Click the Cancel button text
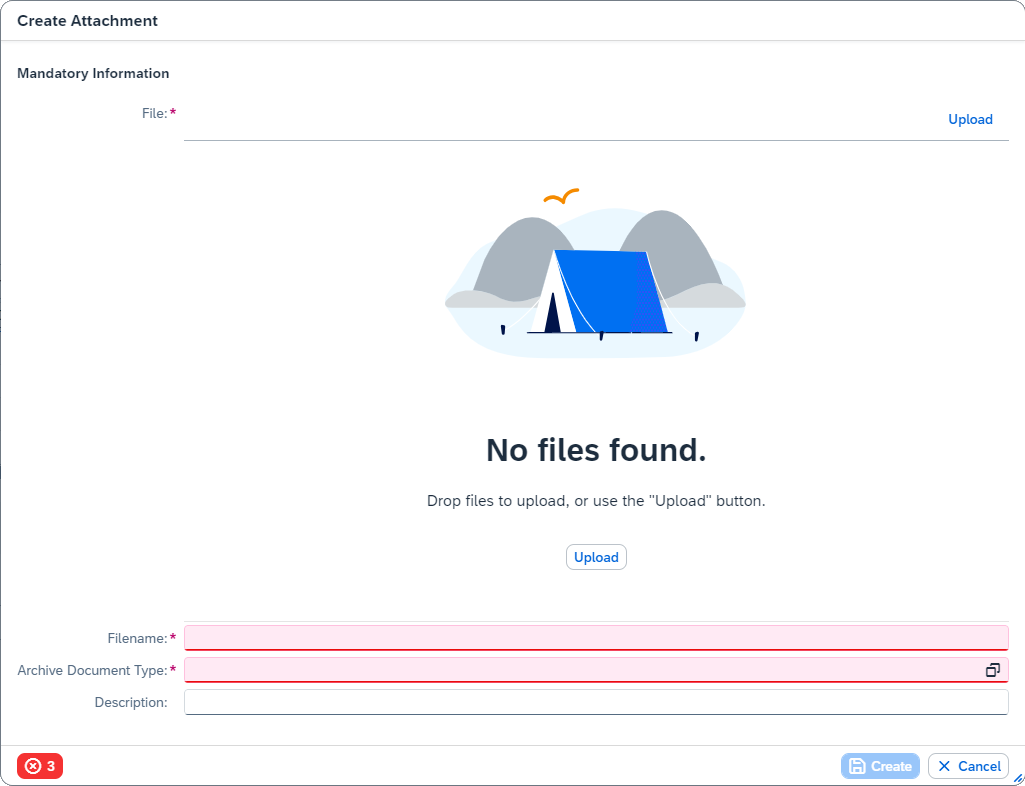Image resolution: width=1025 pixels, height=786 pixels. 979,766
